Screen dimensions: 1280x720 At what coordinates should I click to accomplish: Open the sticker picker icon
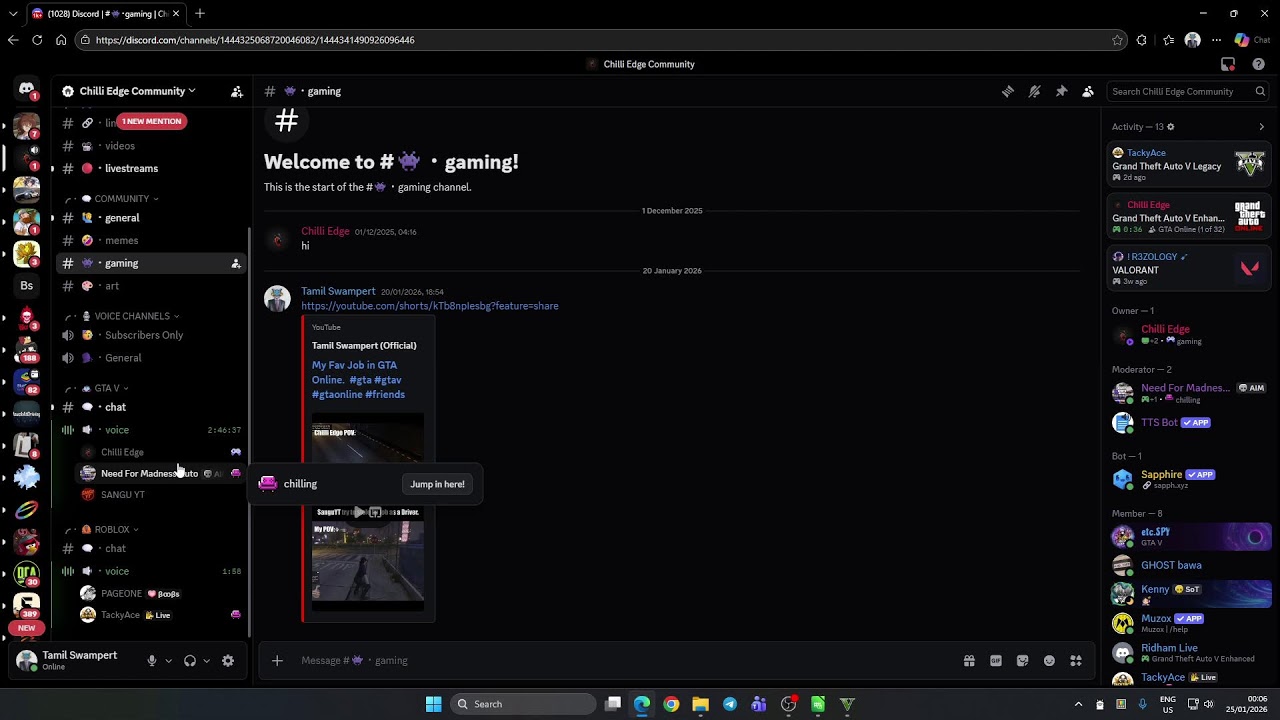pyautogui.click(x=1022, y=660)
